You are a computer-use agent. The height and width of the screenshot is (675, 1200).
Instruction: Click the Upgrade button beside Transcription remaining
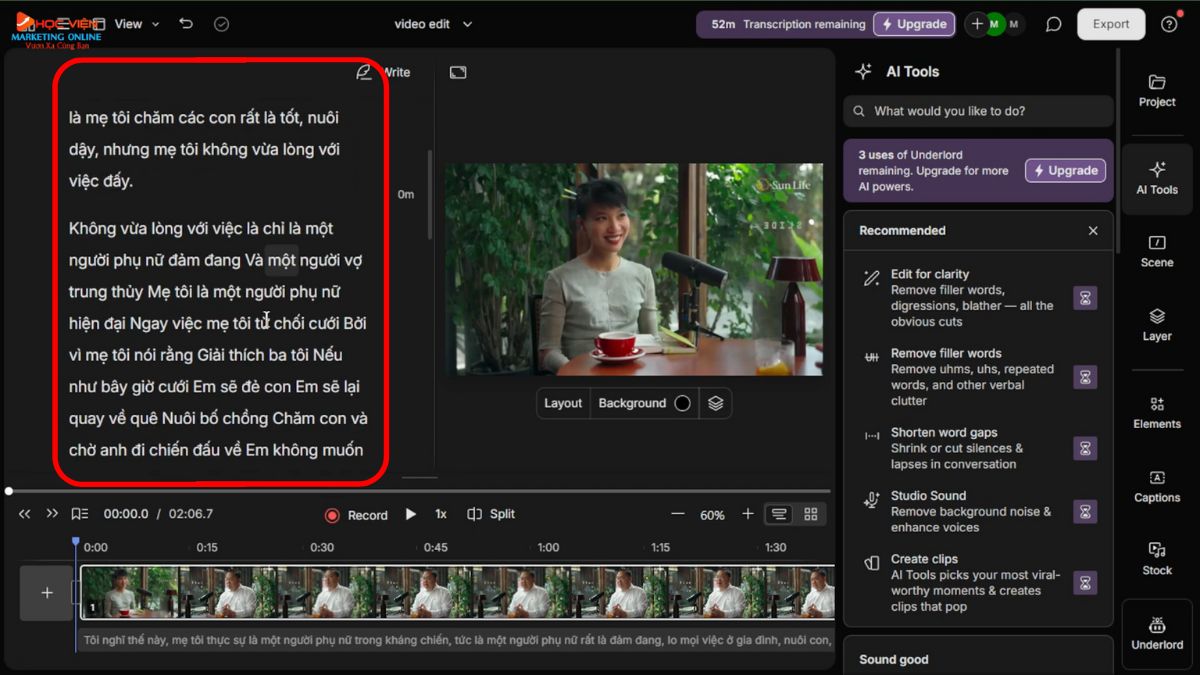pyautogui.click(x=912, y=24)
